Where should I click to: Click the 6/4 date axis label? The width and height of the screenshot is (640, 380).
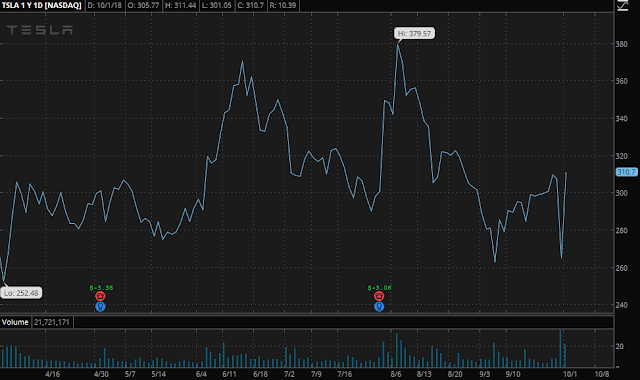pos(201,374)
